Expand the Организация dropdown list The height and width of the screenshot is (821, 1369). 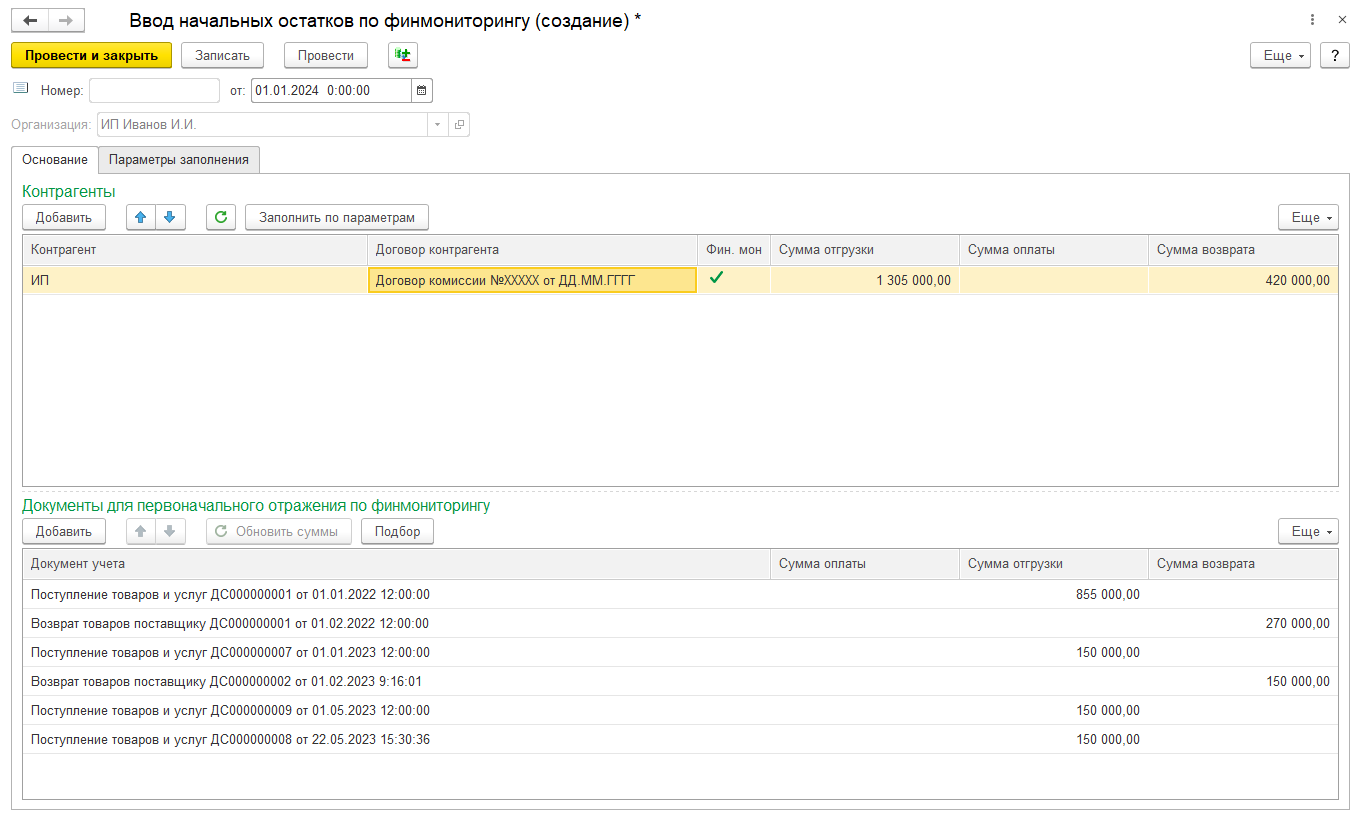point(438,125)
